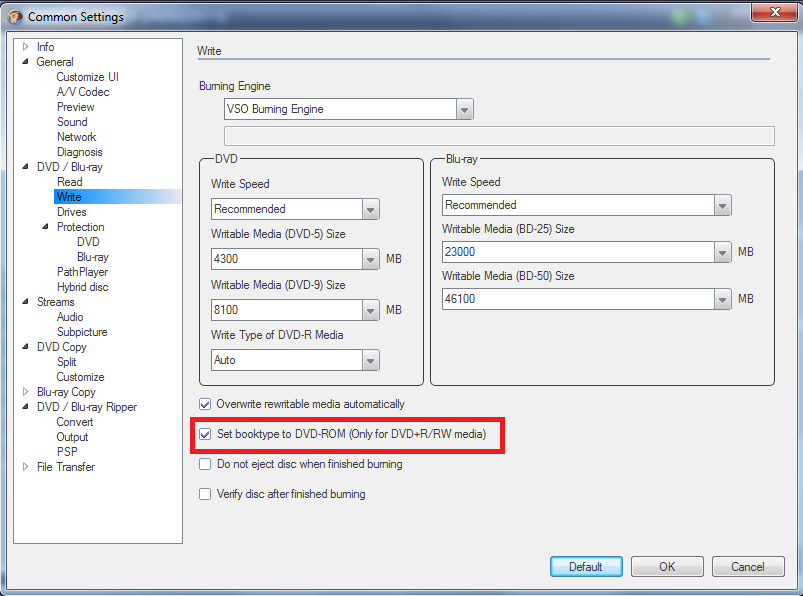Select Customize UI under General
Viewport: 803px width, 596px height.
click(x=87, y=77)
